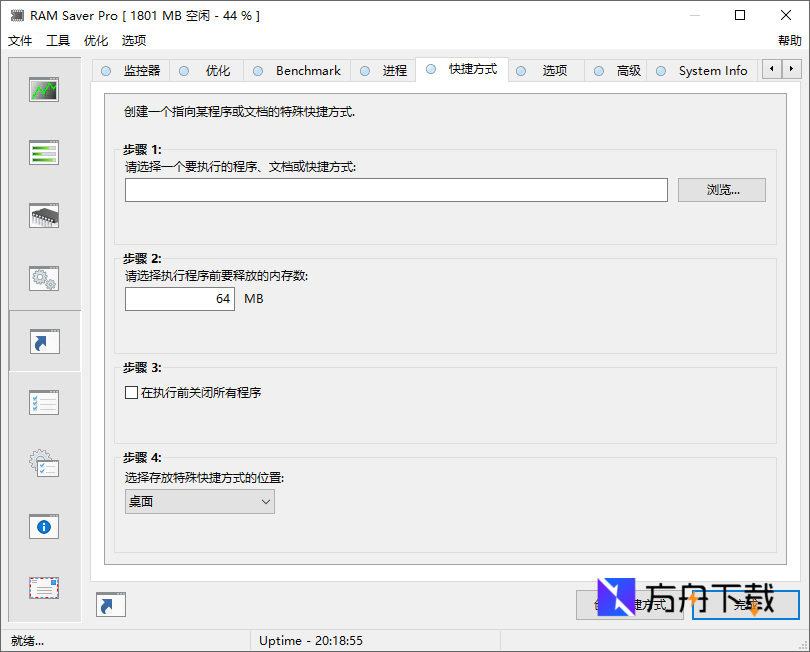Click the Feedback envelope icon in sidebar

[43, 588]
